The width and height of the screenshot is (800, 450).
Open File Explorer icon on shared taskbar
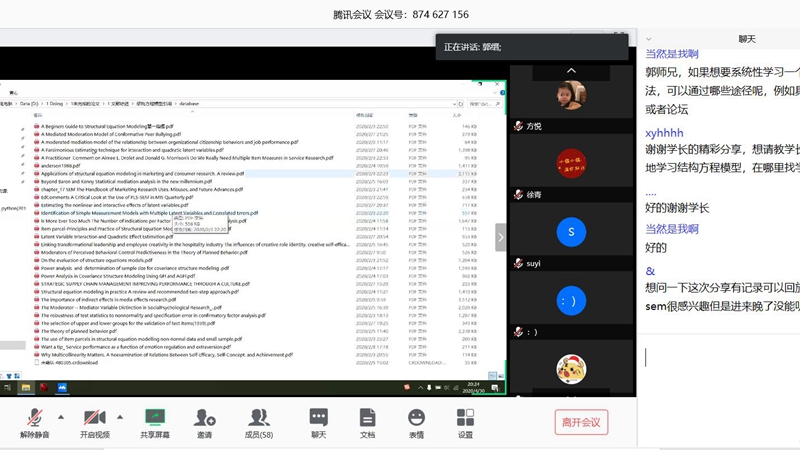[26, 388]
